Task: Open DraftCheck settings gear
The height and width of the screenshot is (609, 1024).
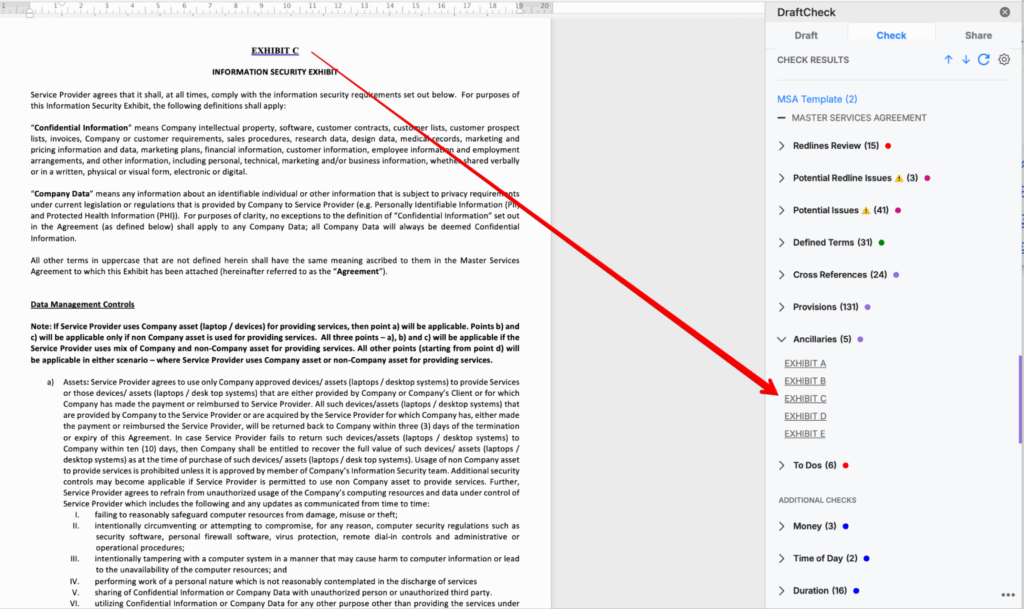Action: [1004, 60]
